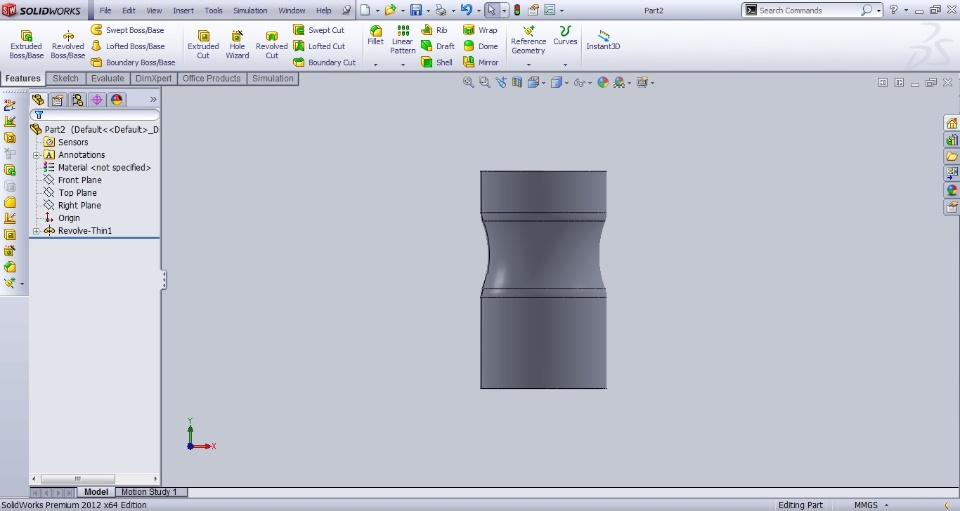Open the Curves dropdown arrow

[x=565, y=64]
